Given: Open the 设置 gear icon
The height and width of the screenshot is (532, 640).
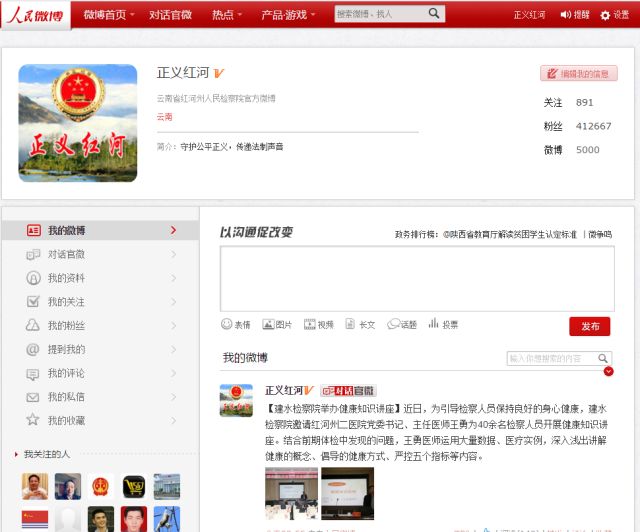Looking at the screenshot, I should 605,15.
